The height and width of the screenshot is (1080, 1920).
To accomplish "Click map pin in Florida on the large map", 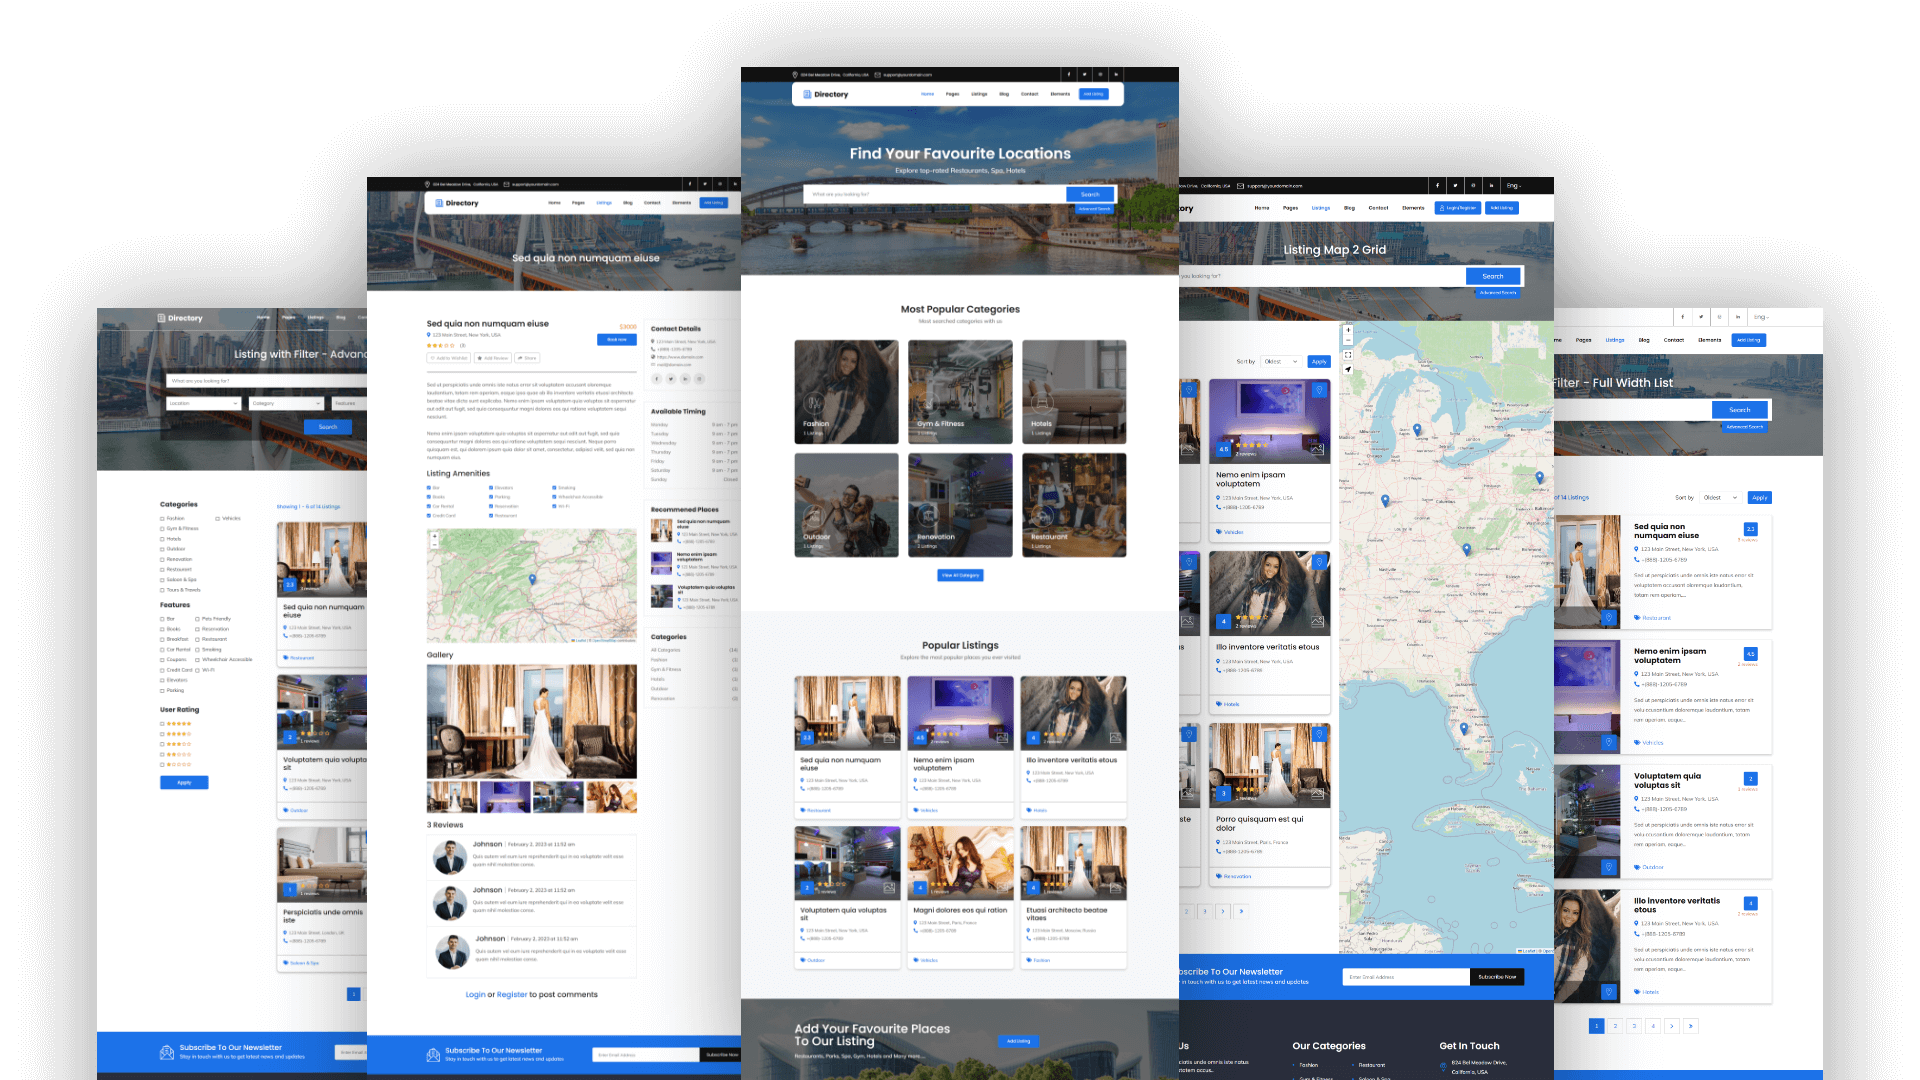I will tap(1464, 729).
